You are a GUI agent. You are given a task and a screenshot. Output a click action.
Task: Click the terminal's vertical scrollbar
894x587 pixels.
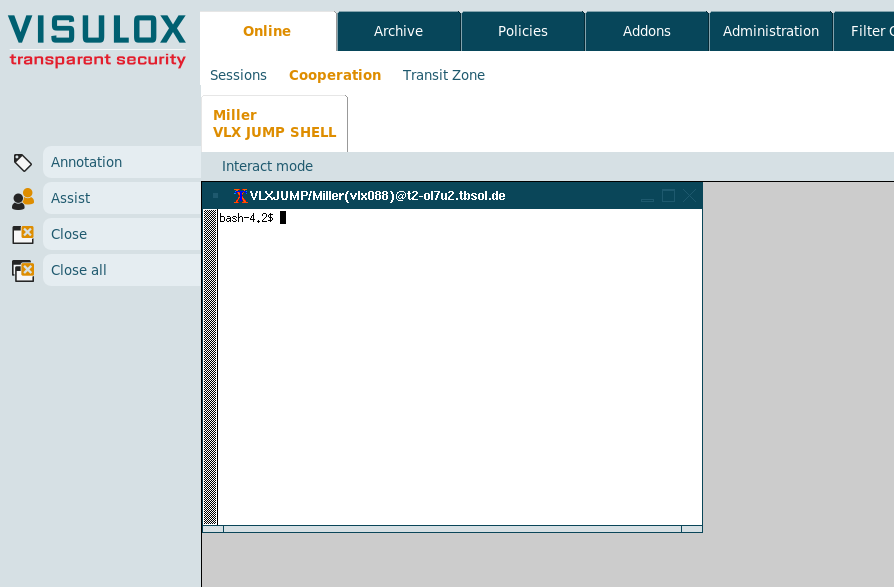pyautogui.click(x=210, y=366)
